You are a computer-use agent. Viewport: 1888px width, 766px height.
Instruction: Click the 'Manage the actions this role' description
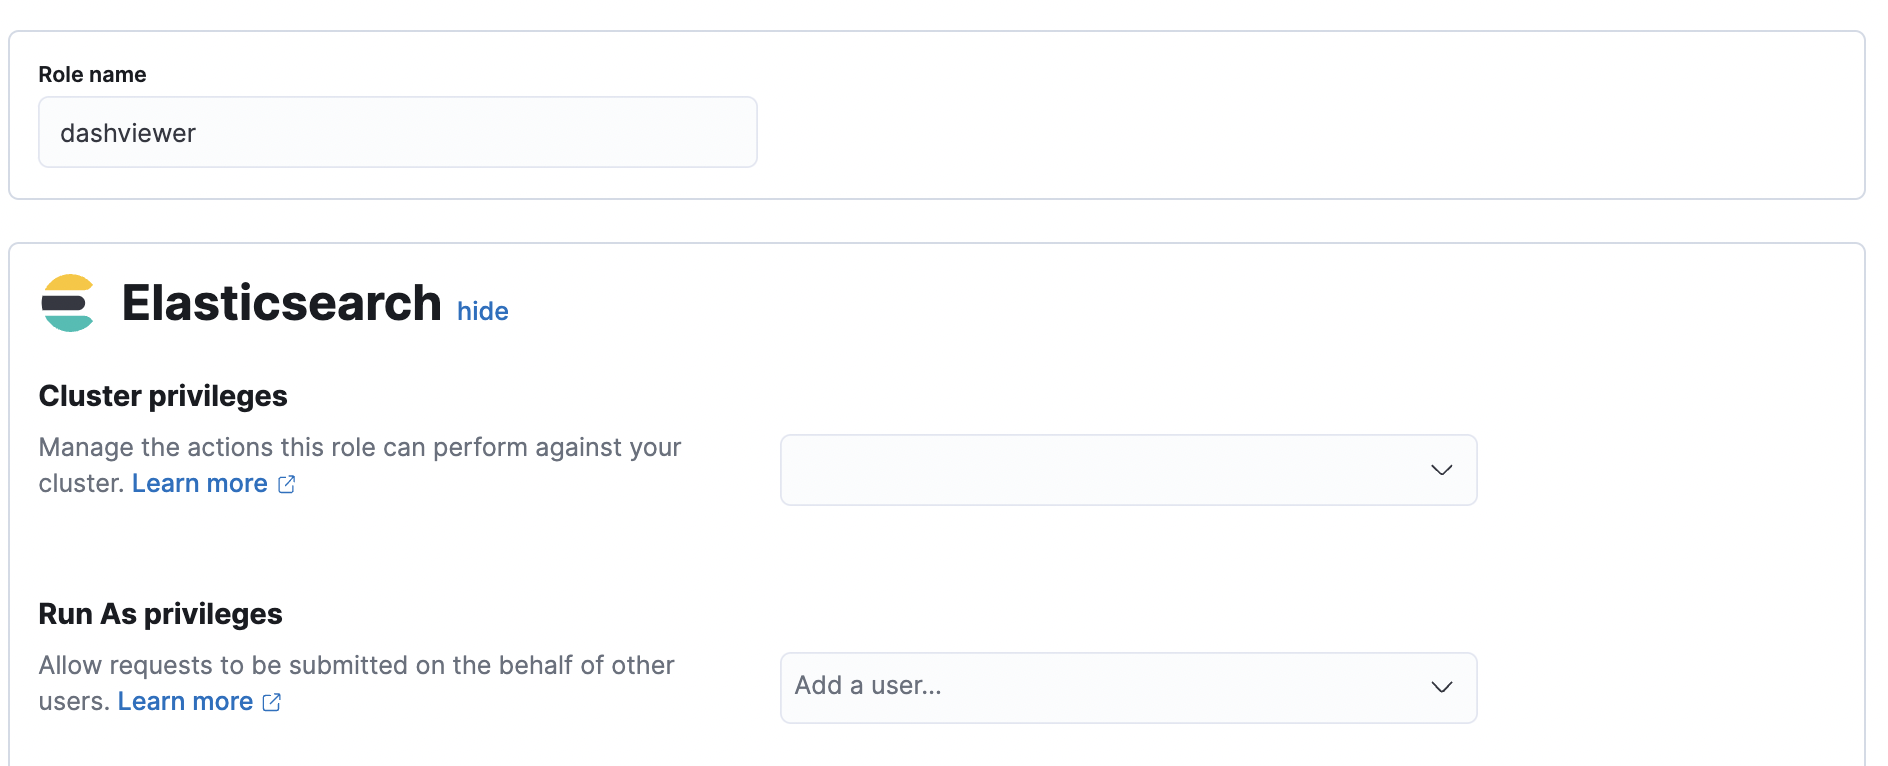(x=360, y=465)
